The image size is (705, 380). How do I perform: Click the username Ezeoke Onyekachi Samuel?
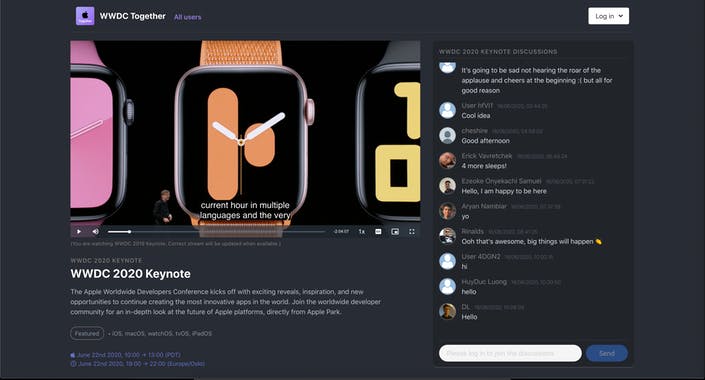tap(501, 181)
